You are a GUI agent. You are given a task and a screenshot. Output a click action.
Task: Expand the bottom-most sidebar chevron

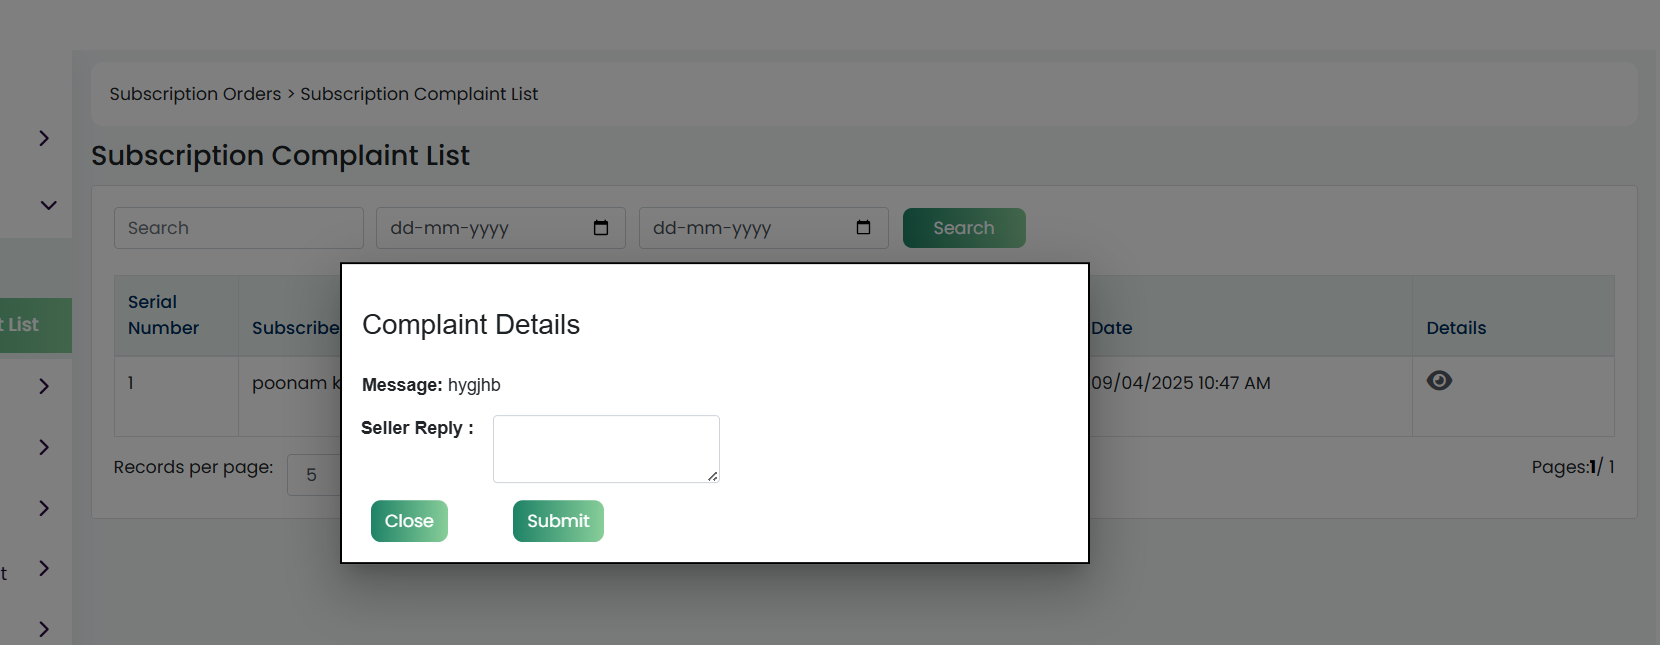44,629
